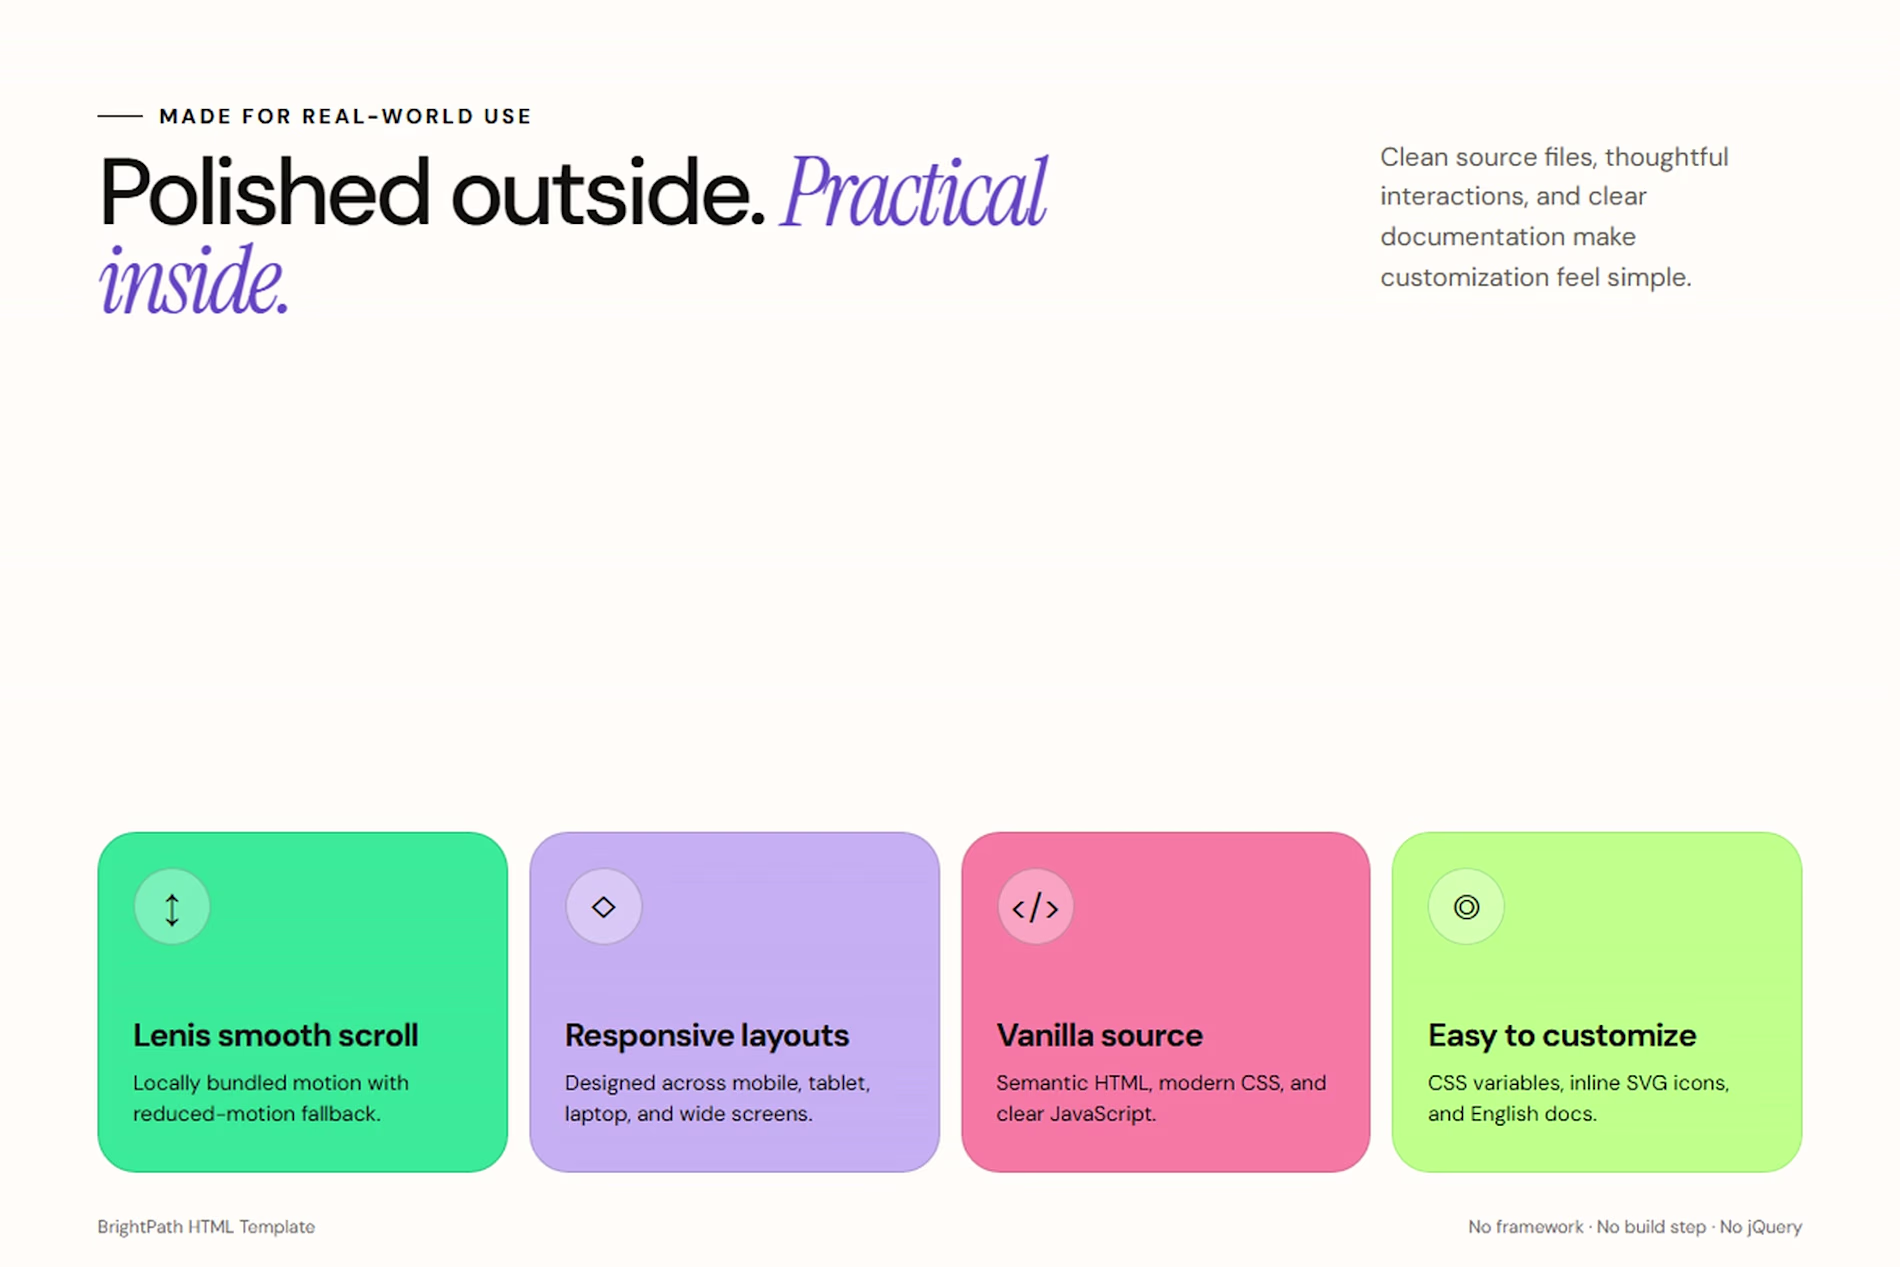
Task: Click the No framework footer note
Action: coord(1635,1227)
